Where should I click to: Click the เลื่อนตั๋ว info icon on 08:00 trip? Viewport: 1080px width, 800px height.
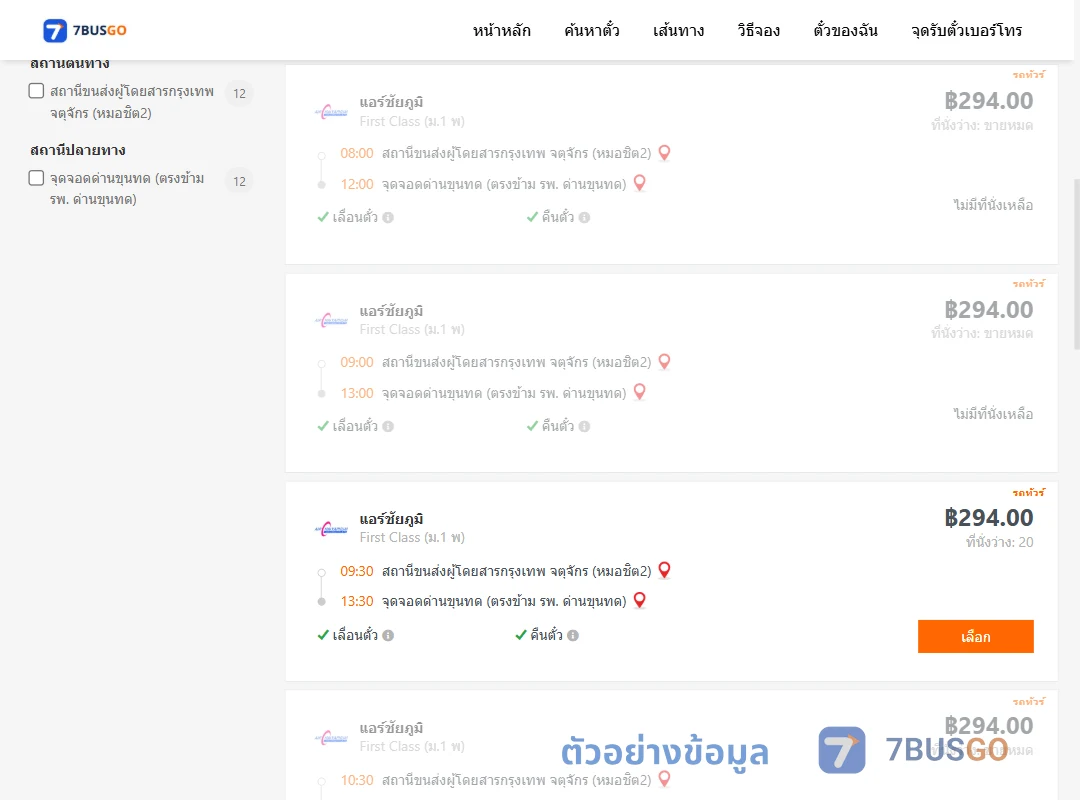[388, 218]
